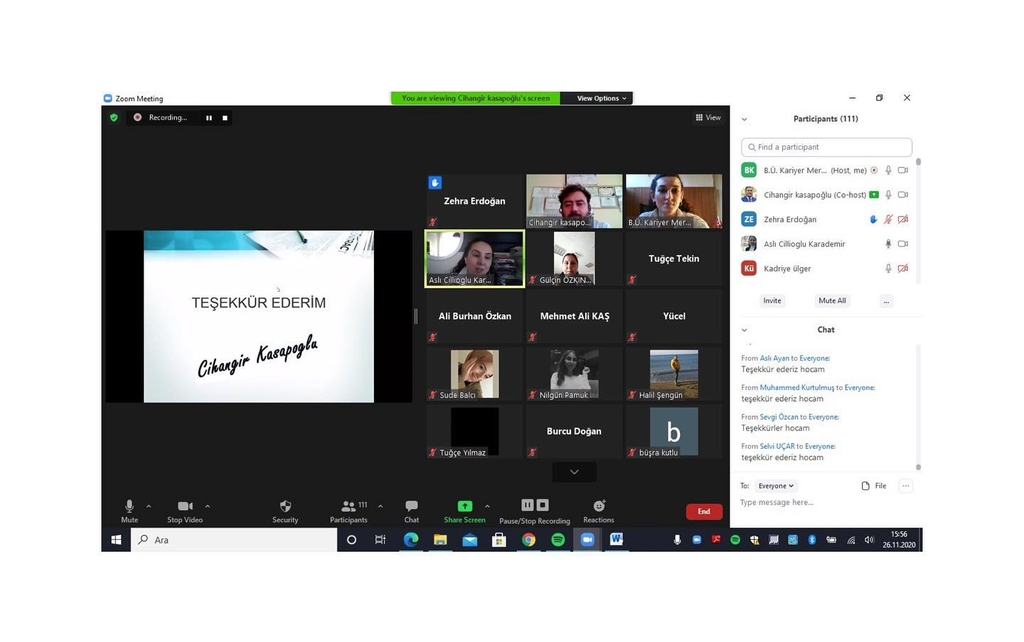Toggle Mute microphone in meeting toolbar

tap(129, 507)
